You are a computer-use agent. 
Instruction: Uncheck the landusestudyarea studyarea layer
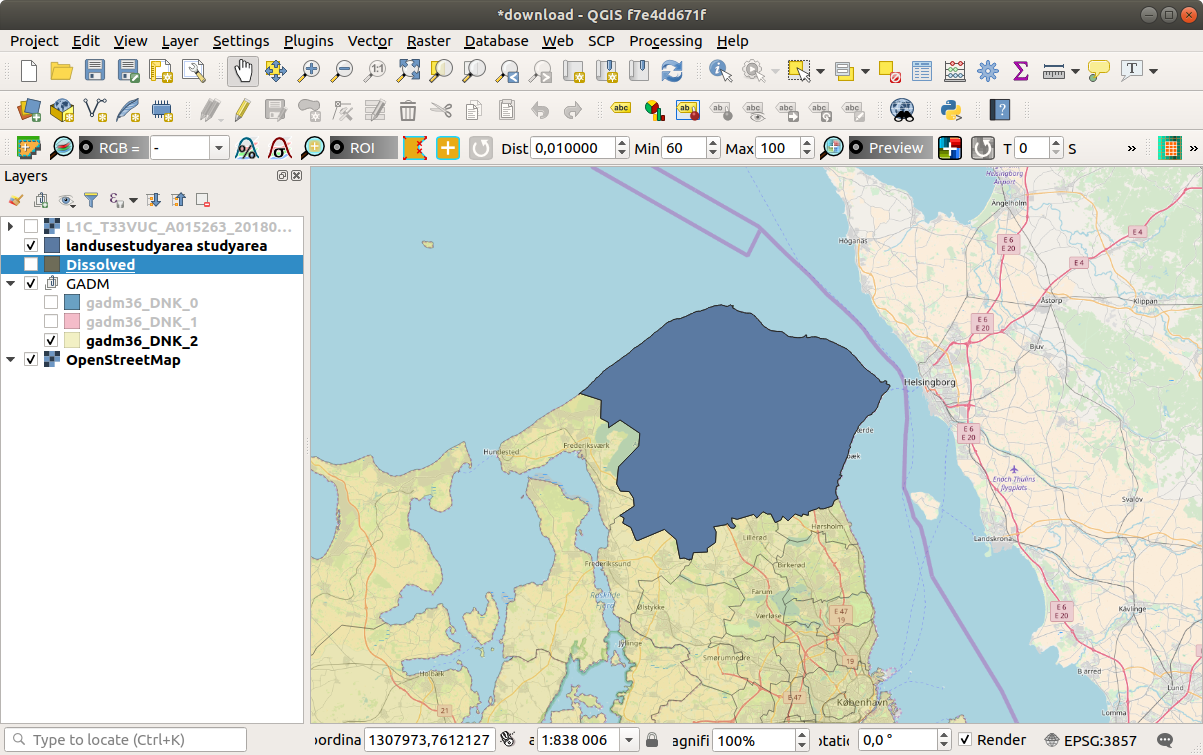31,246
